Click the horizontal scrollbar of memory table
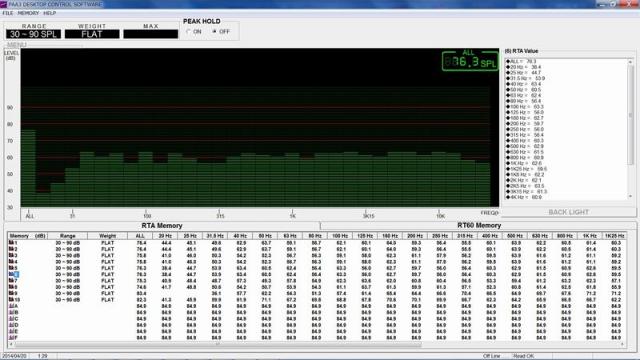Image resolution: width=640 pixels, height=360 pixels. click(317, 345)
